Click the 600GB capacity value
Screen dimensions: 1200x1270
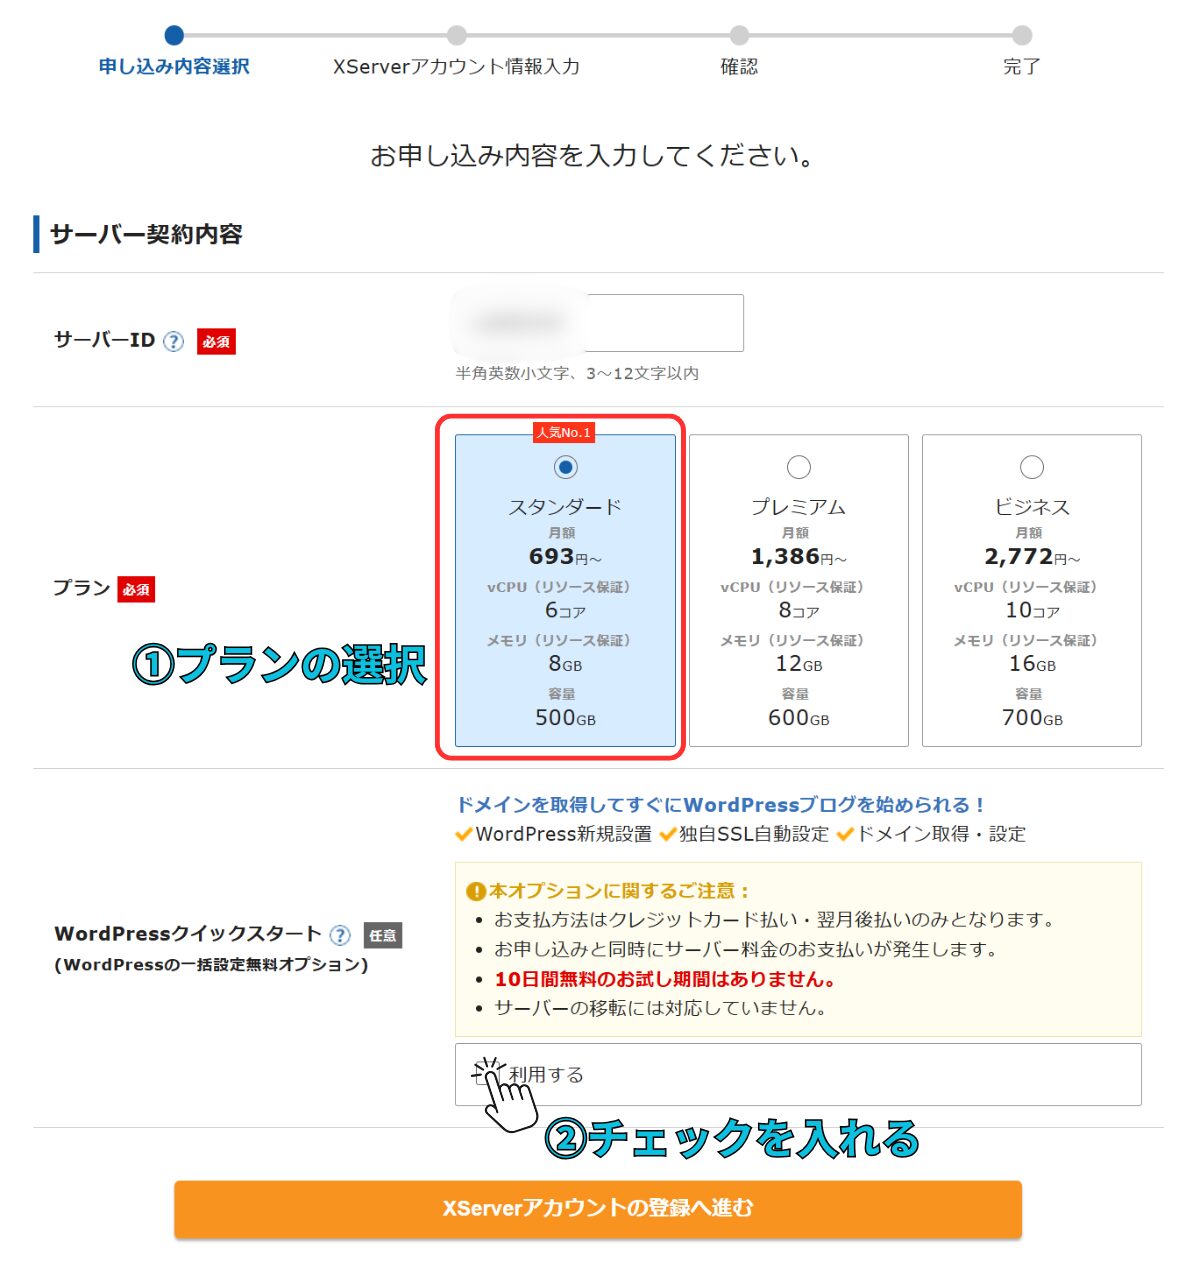799,718
